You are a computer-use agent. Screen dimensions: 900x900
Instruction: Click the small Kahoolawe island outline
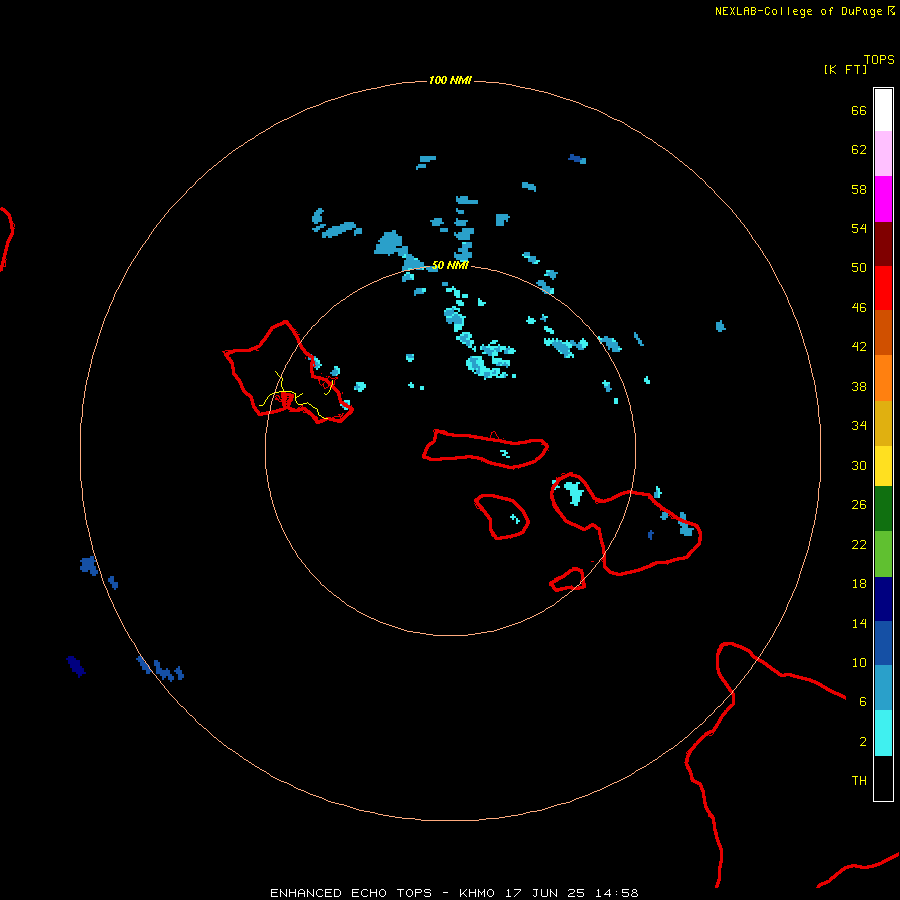(x=568, y=580)
